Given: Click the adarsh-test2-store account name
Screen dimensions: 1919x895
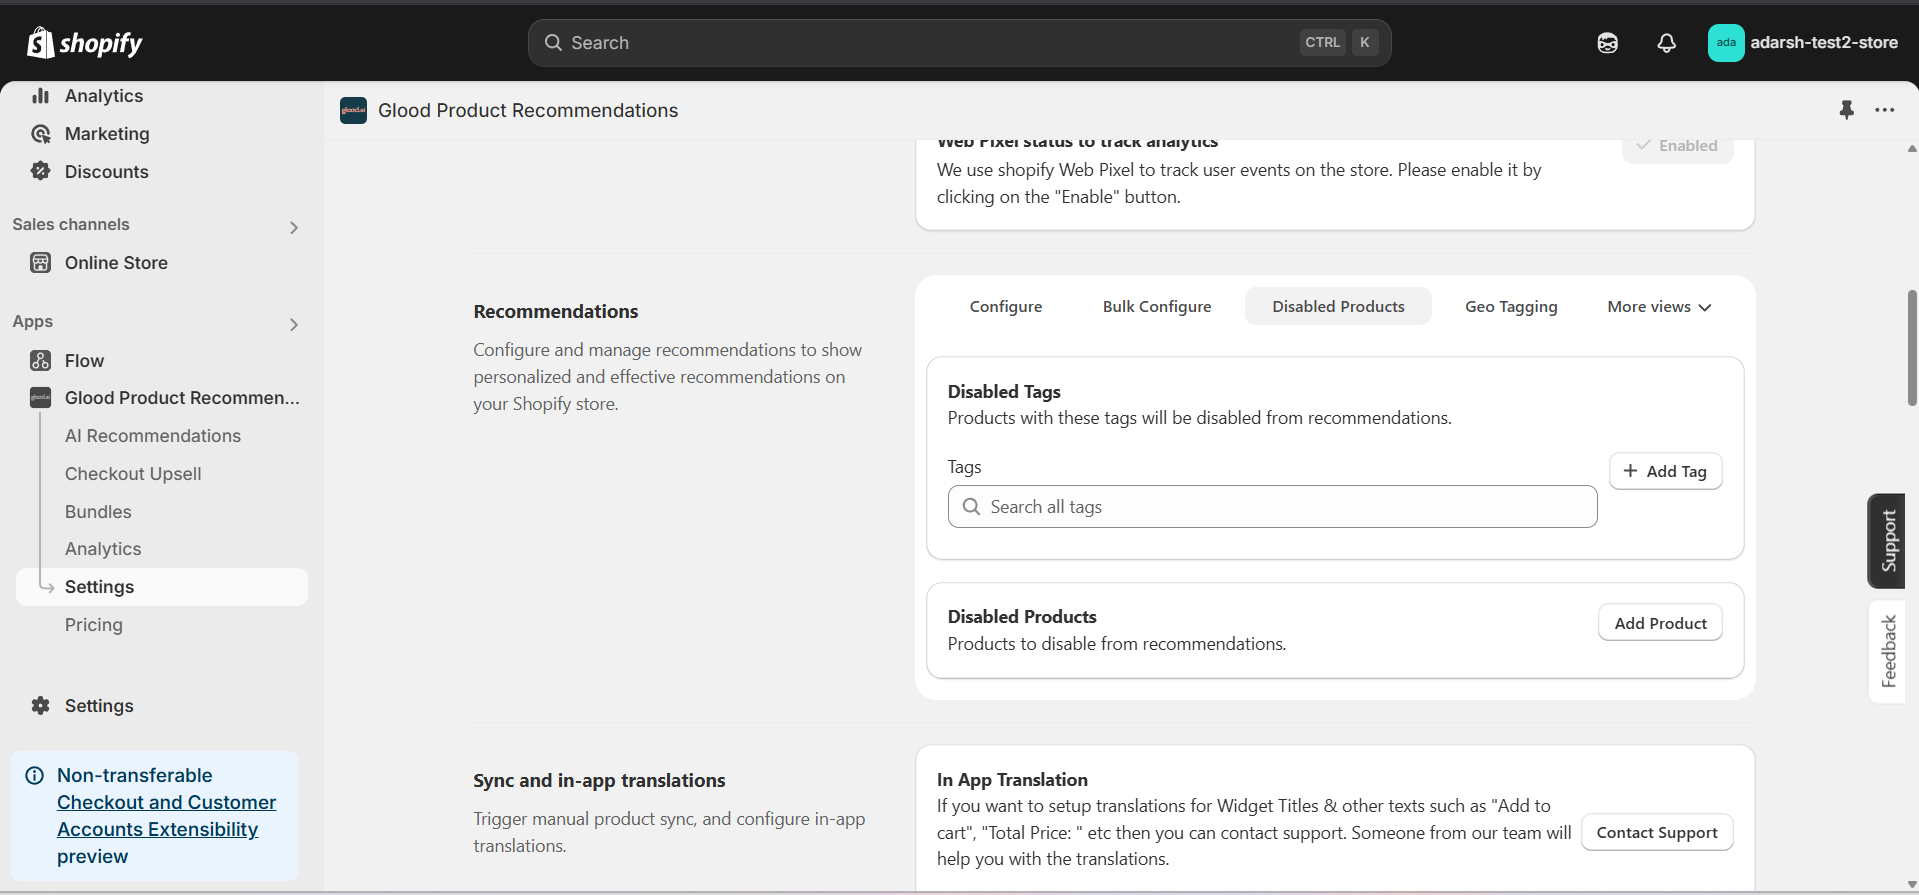Looking at the screenshot, I should pos(1824,43).
